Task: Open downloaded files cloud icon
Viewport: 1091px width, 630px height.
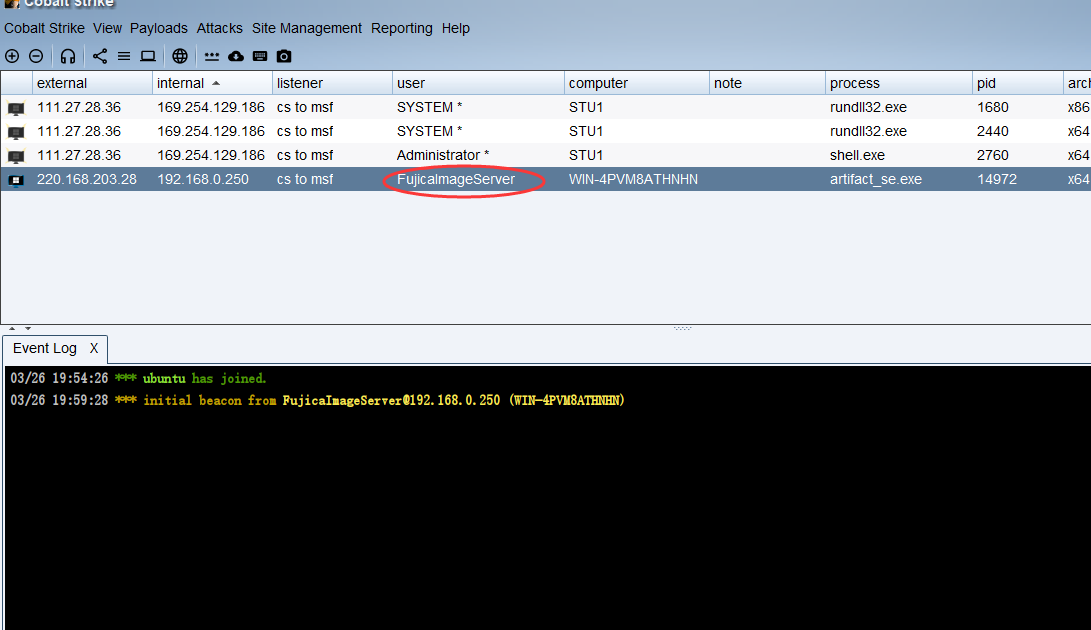Action: (x=236, y=56)
